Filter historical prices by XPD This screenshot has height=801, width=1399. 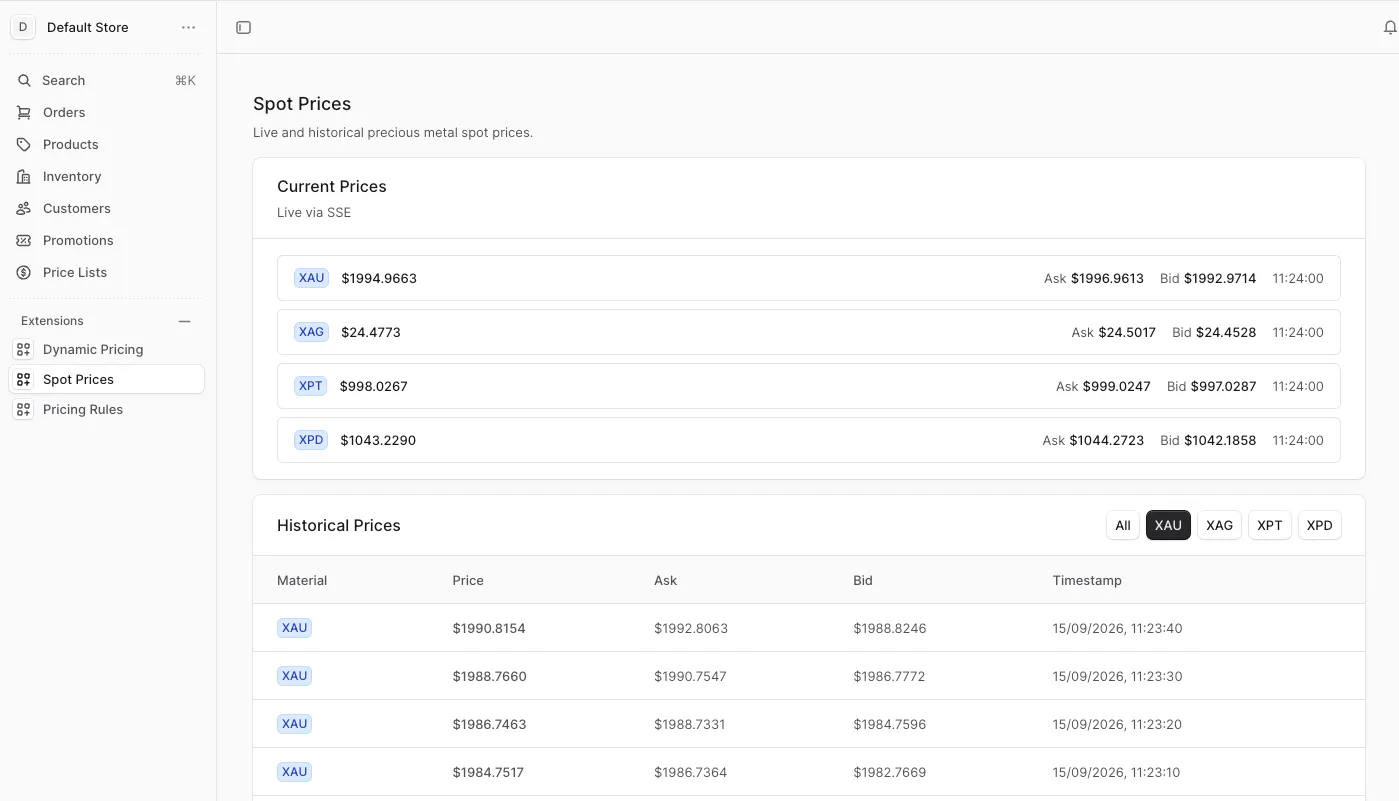pos(1320,525)
